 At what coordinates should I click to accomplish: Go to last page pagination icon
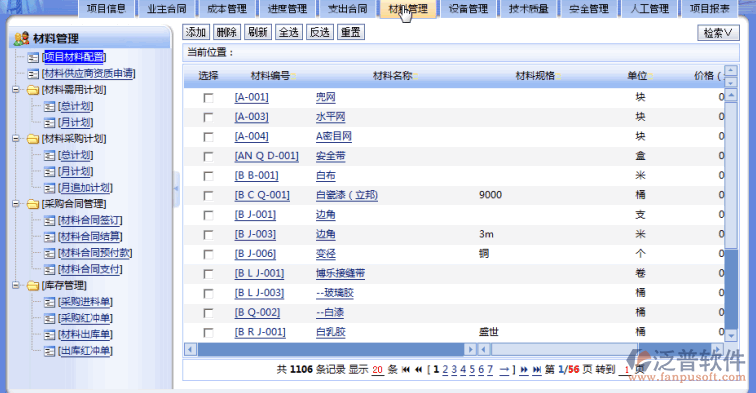pyautogui.click(x=537, y=370)
